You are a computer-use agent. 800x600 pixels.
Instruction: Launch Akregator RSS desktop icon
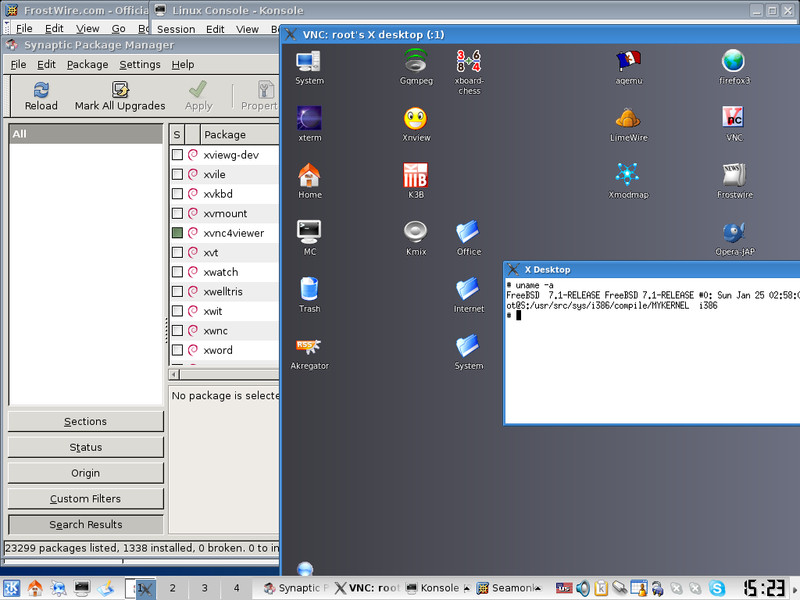[x=309, y=346]
